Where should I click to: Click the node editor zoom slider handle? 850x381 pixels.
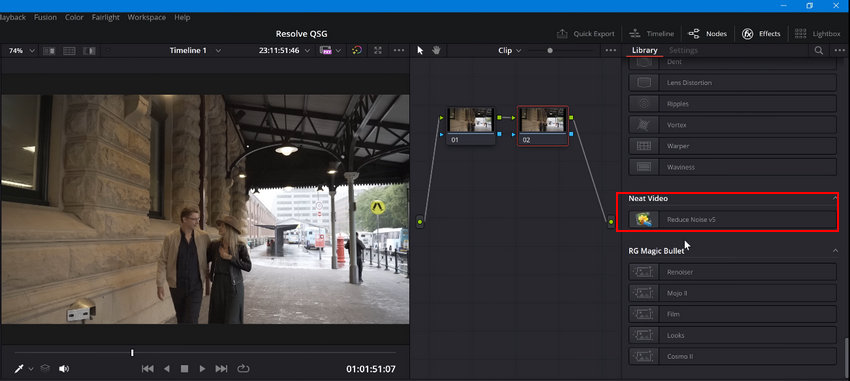pyautogui.click(x=550, y=50)
